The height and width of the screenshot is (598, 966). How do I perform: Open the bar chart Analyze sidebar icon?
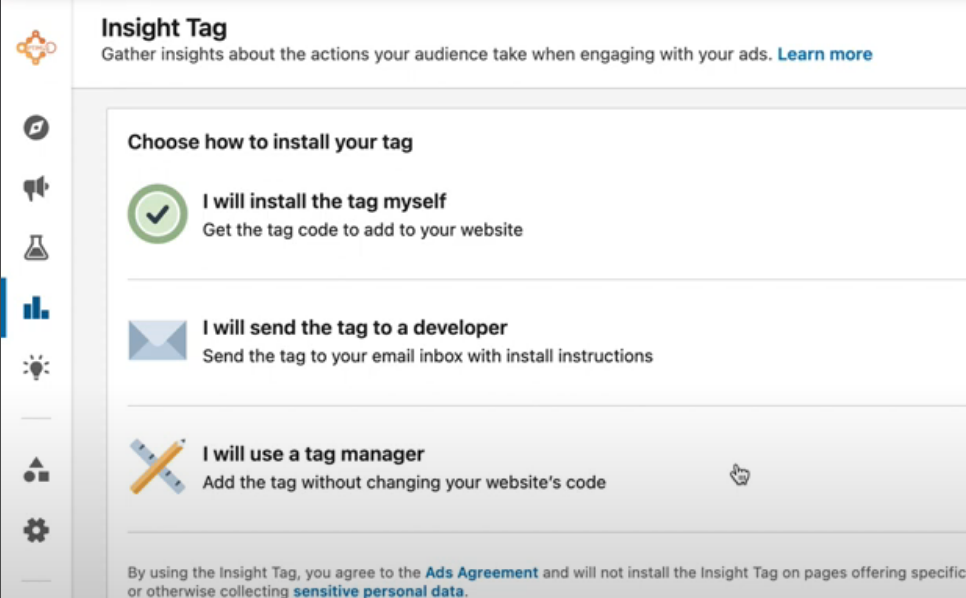click(x=36, y=307)
